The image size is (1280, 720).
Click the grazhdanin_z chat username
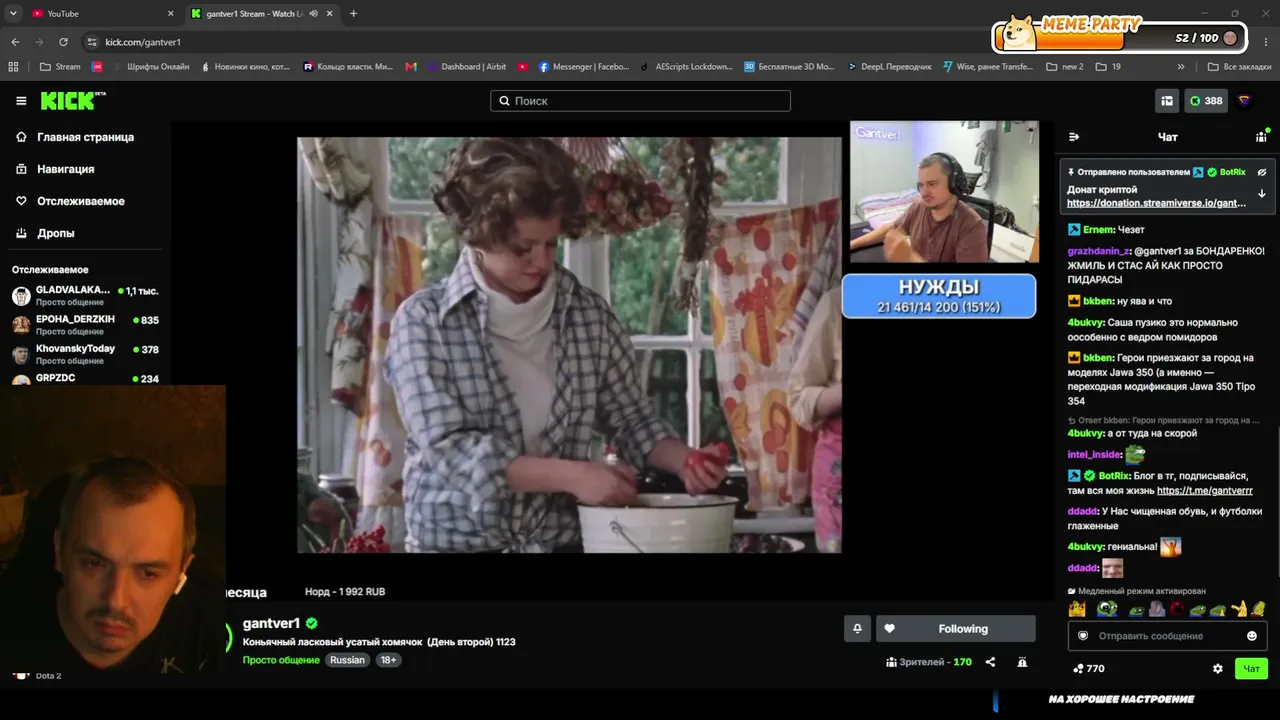pyautogui.click(x=1099, y=251)
